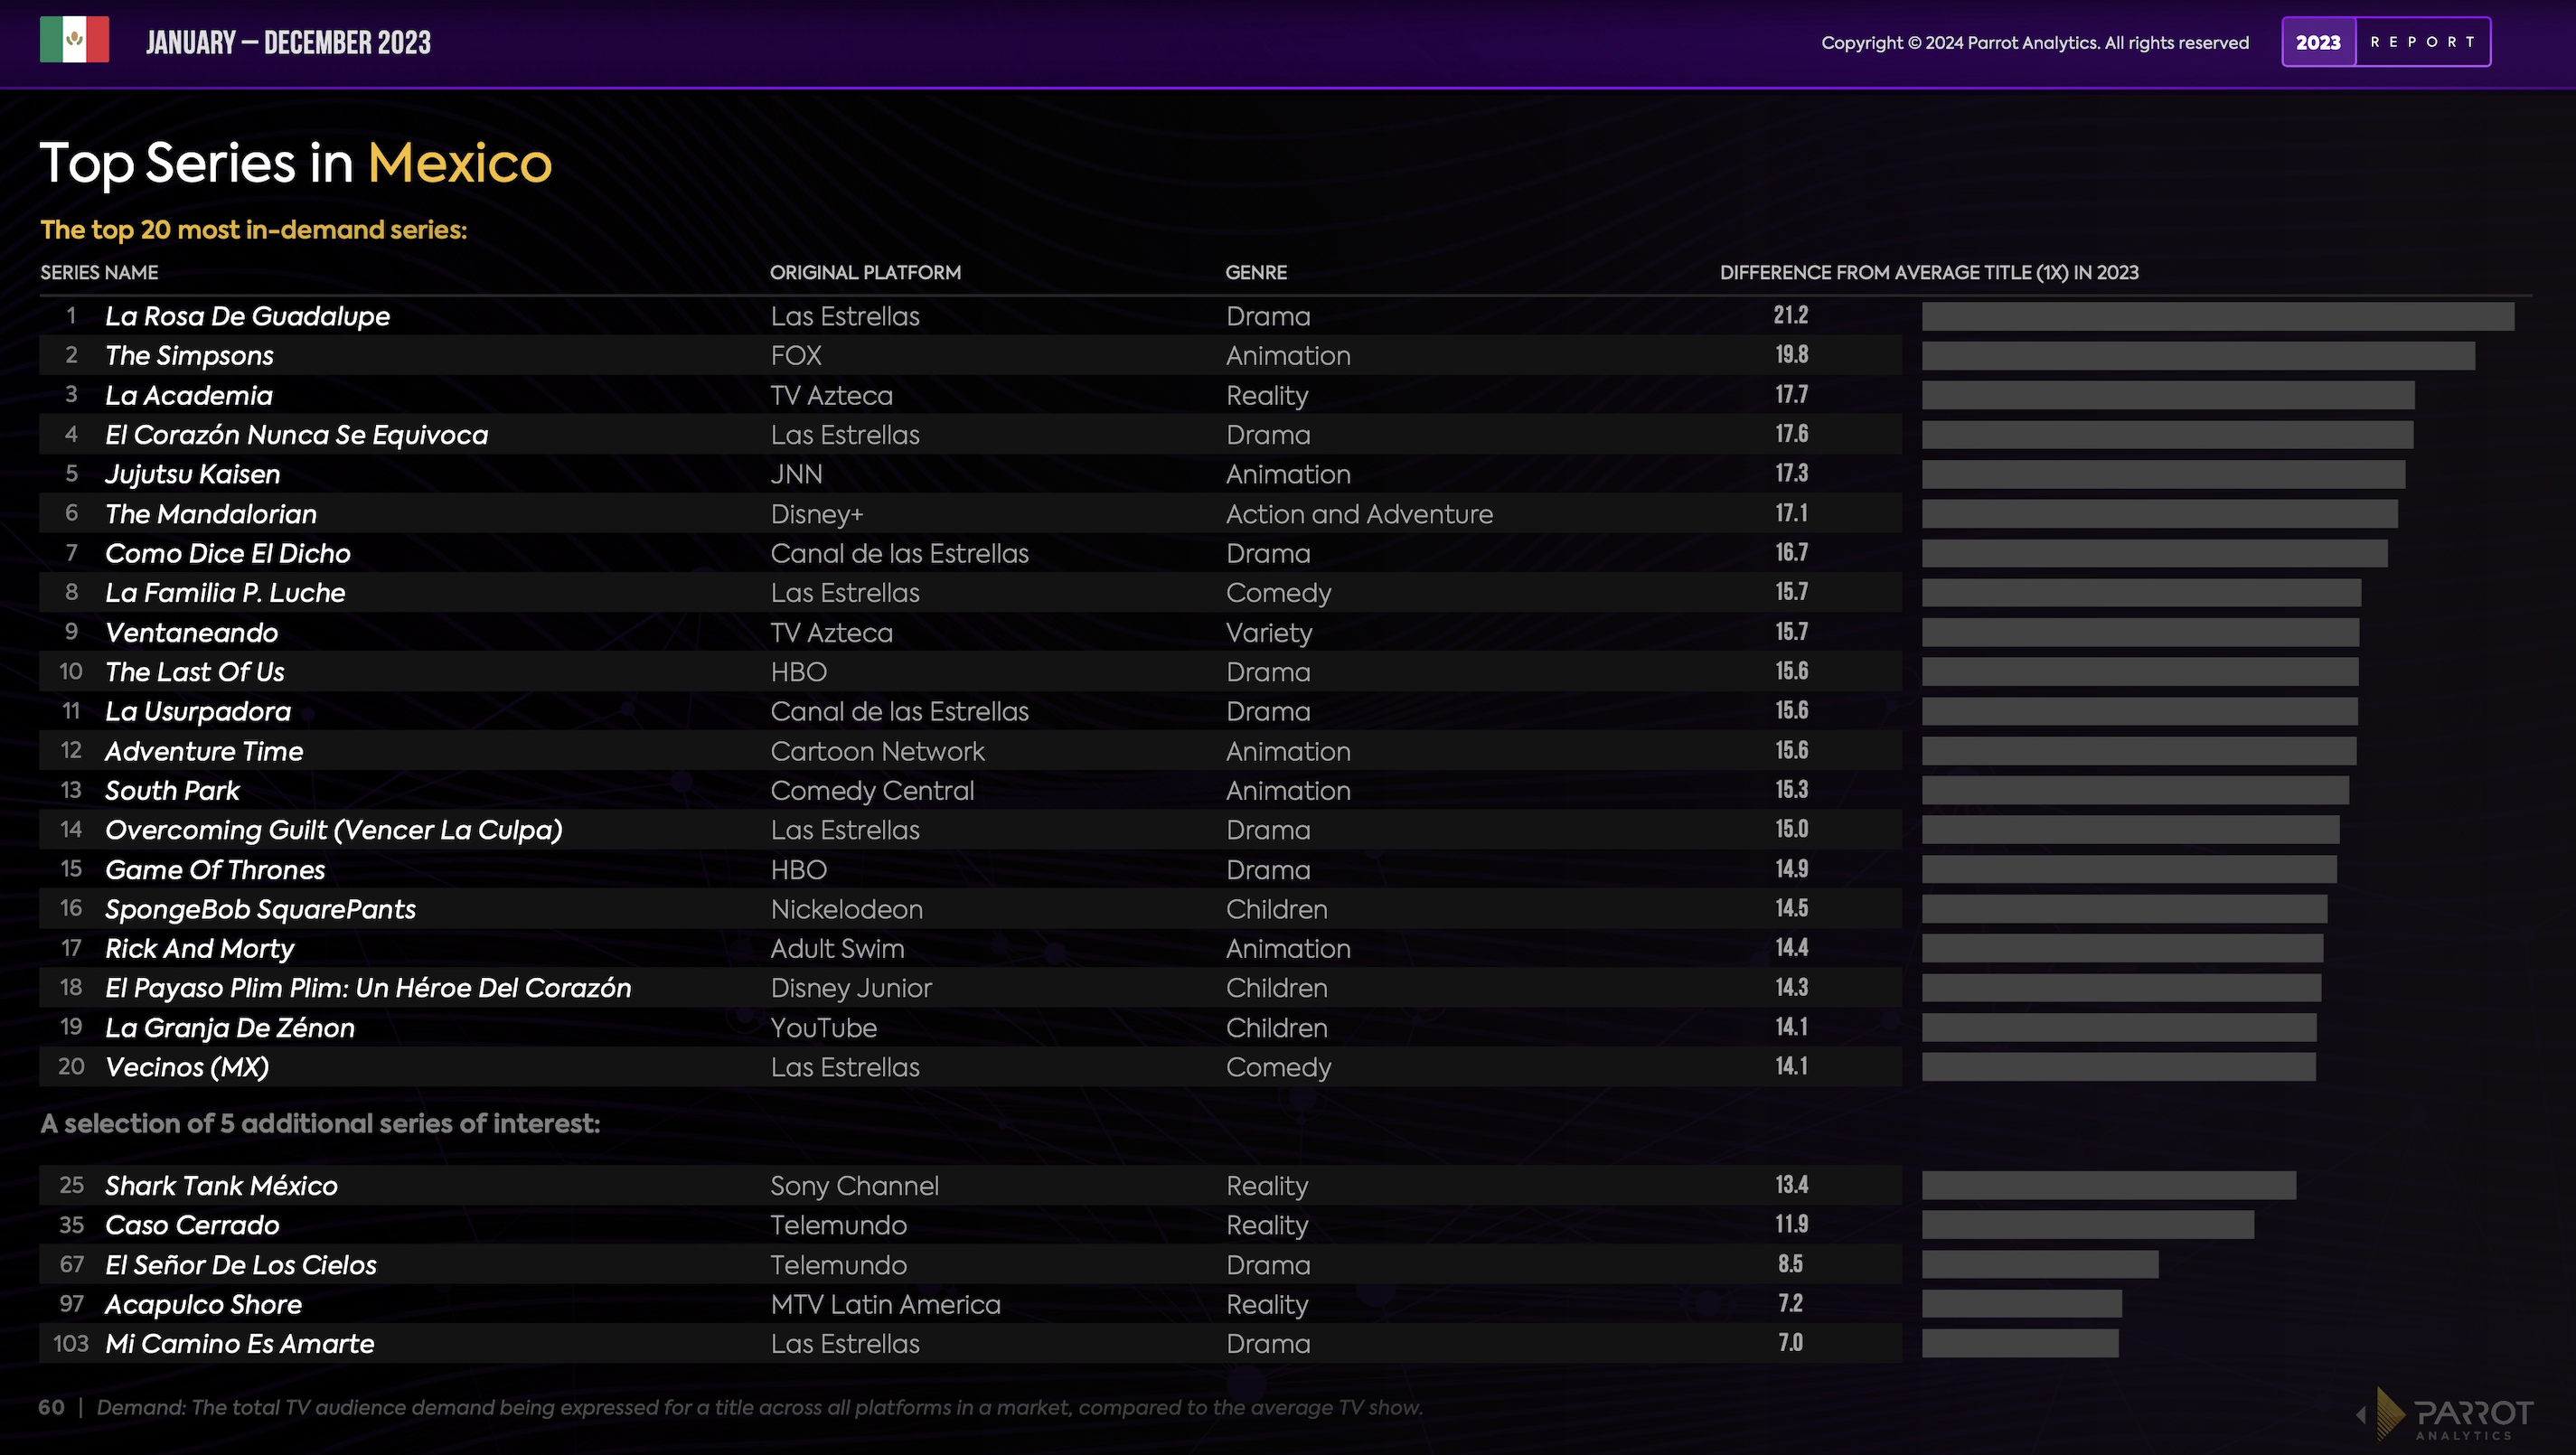This screenshot has width=2576, height=1455.
Task: Click the JNN platform cell
Action: click(796, 474)
